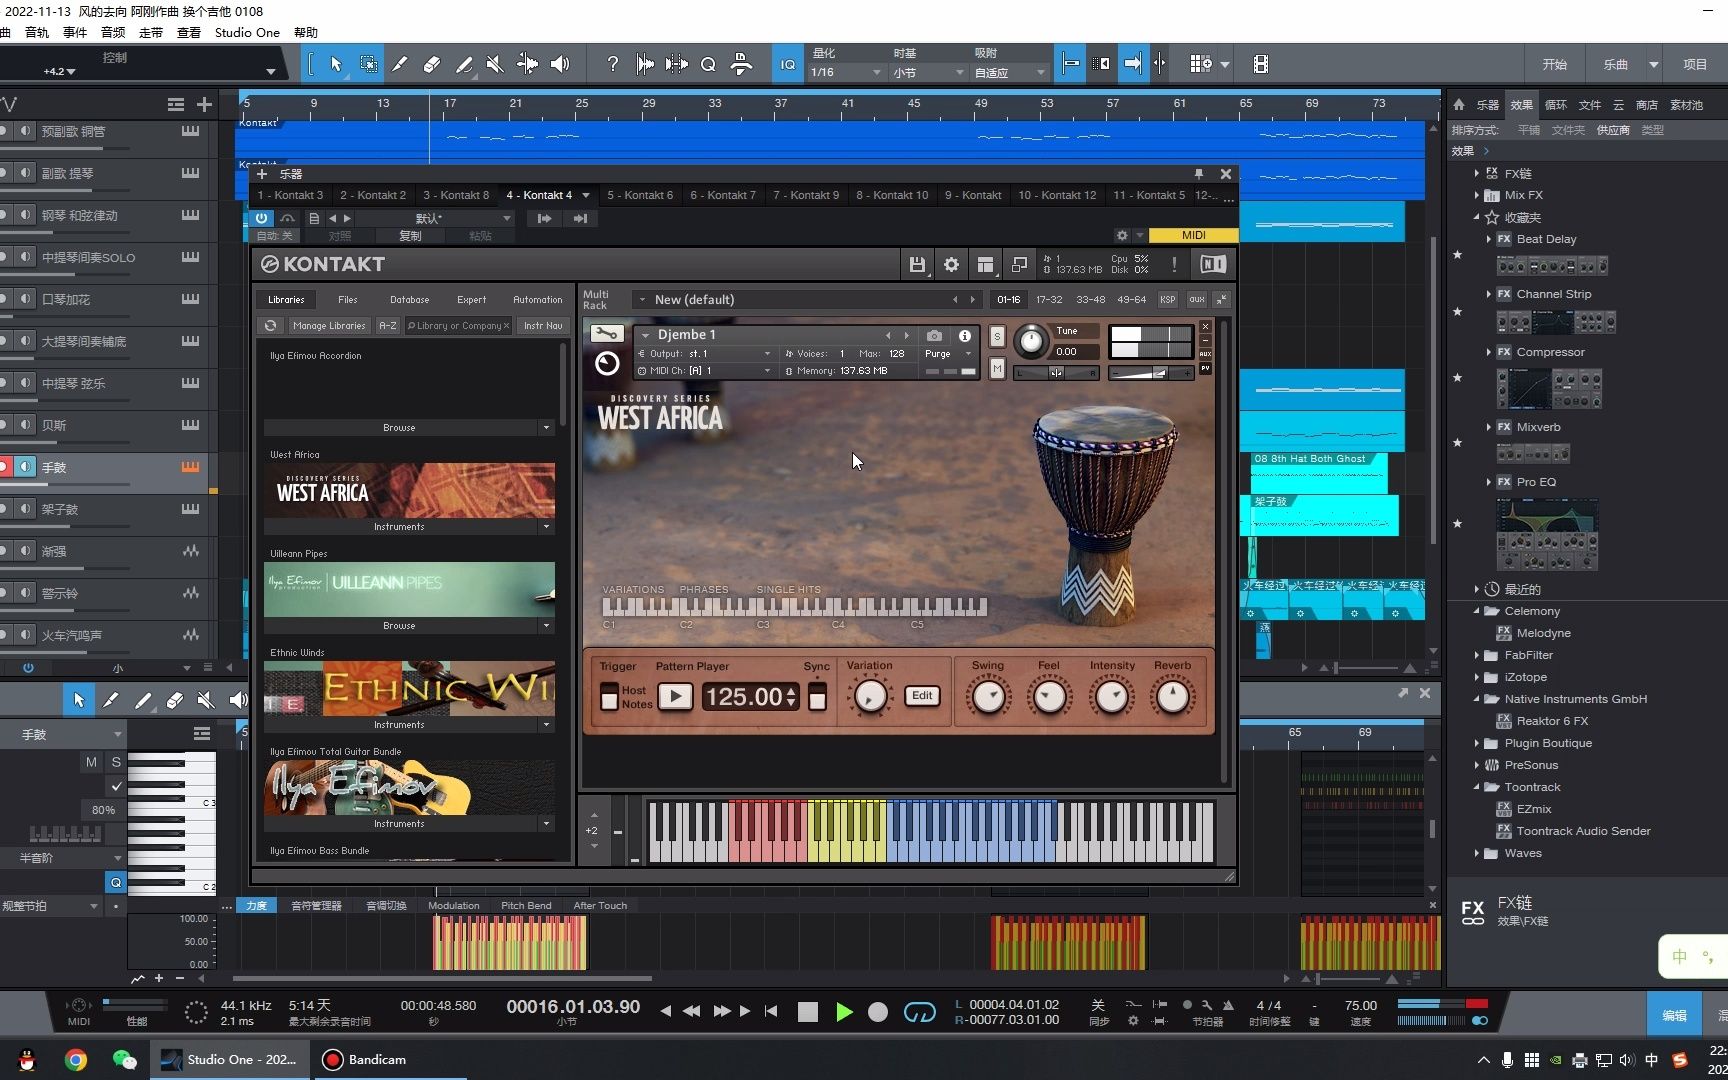Select the arrow tool in main toolbar
Viewport: 1728px width, 1080px height.
point(336,64)
